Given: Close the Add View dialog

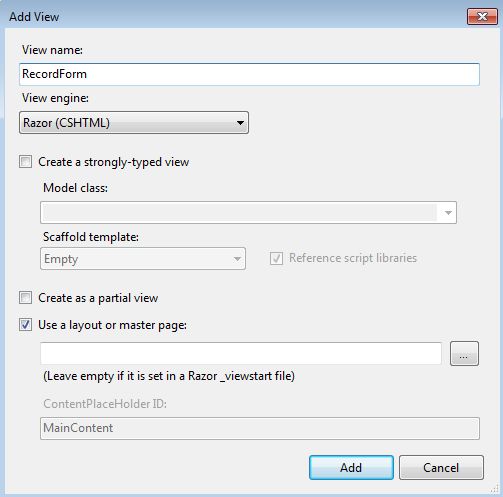Looking at the screenshot, I should 482,16.
